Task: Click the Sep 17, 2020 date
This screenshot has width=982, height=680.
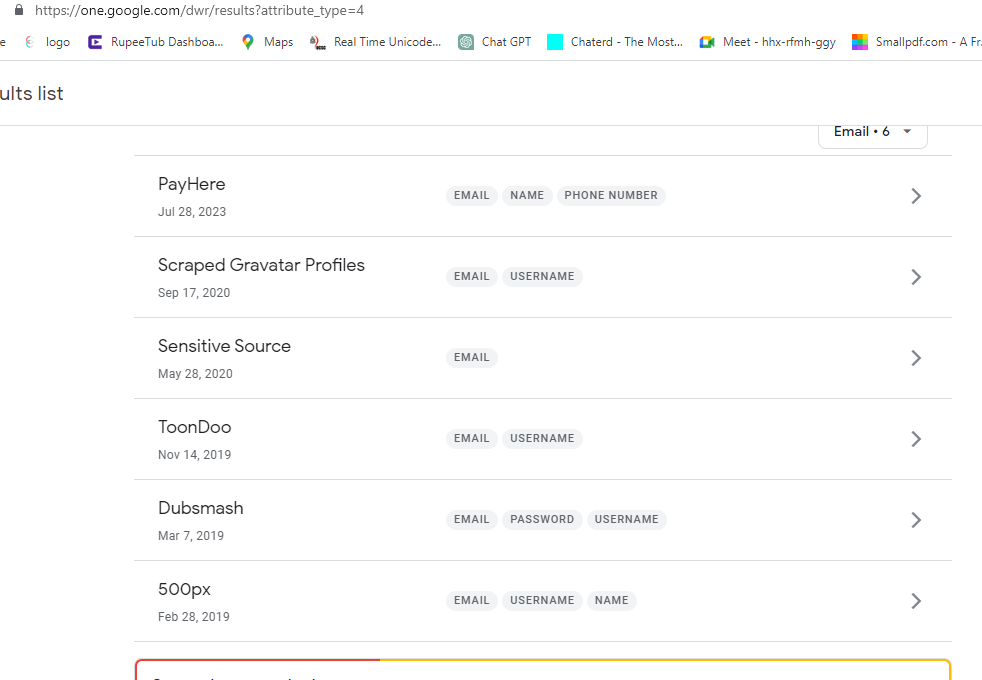Action: (194, 292)
